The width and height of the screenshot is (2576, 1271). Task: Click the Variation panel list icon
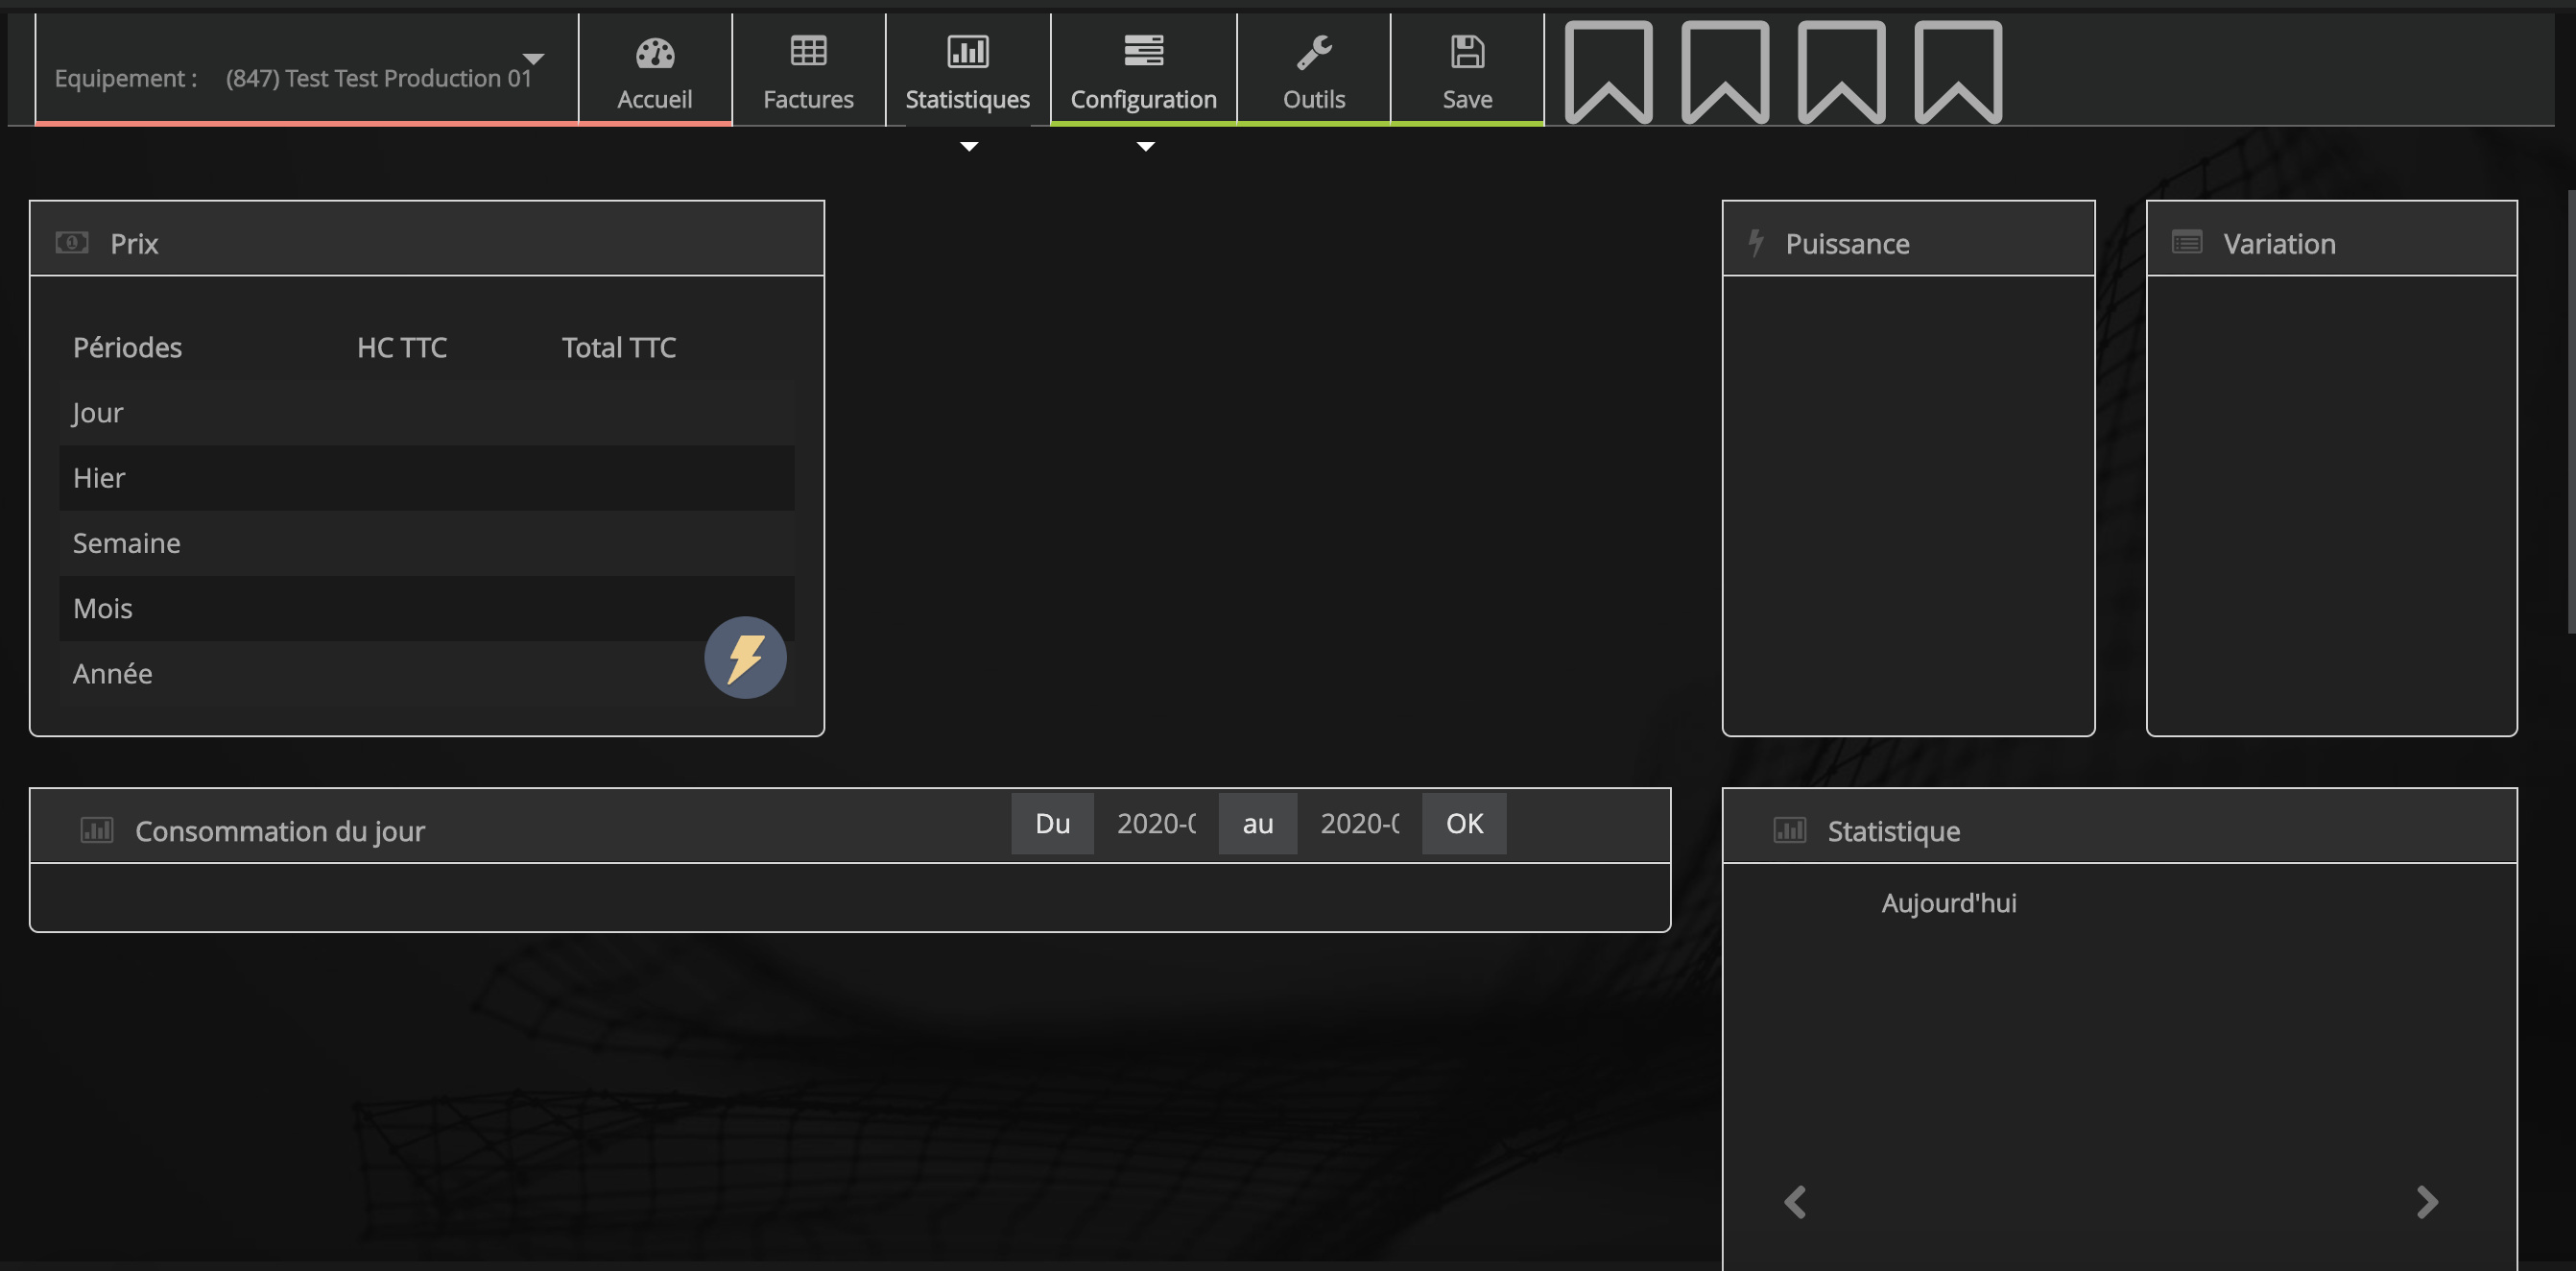pyautogui.click(x=2186, y=243)
